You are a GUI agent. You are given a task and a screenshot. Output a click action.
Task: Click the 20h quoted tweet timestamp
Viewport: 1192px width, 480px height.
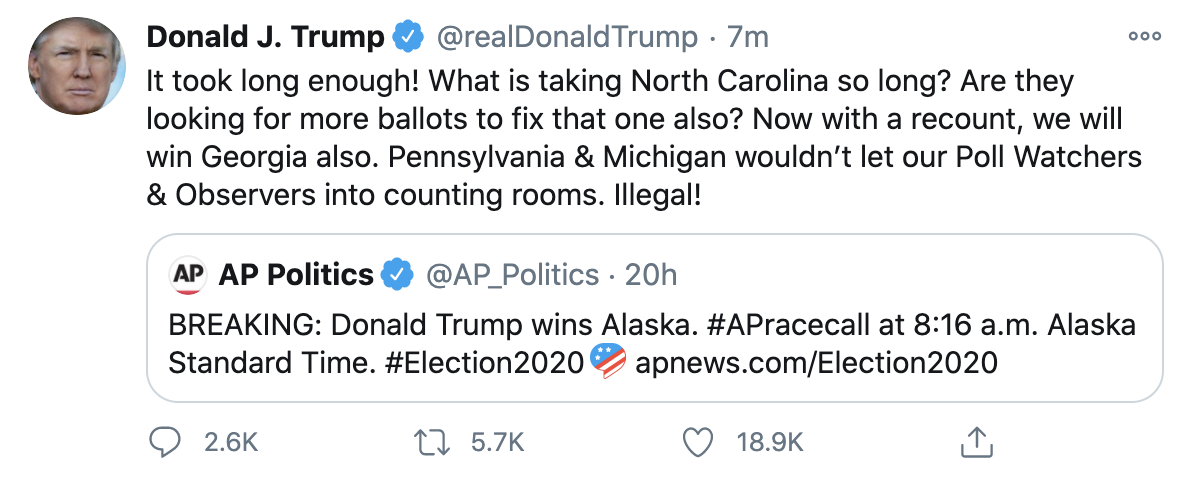click(651, 274)
